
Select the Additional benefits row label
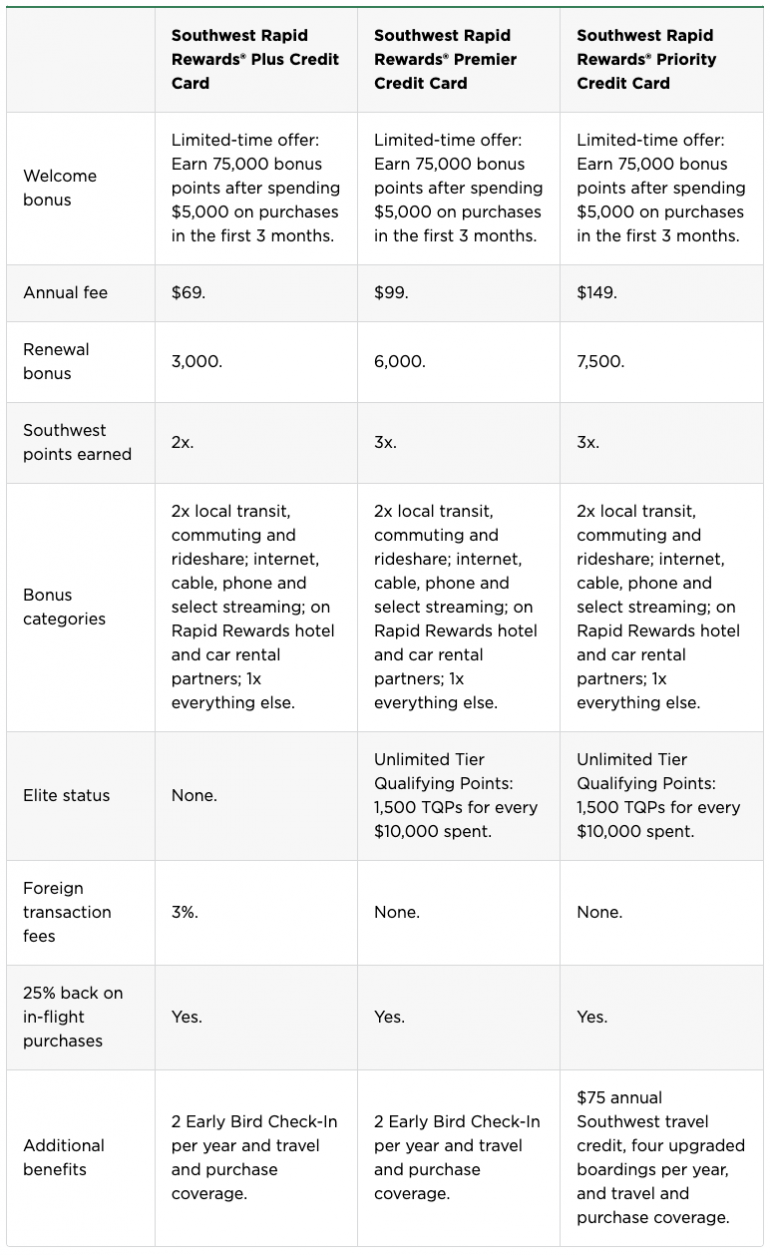(x=64, y=1157)
